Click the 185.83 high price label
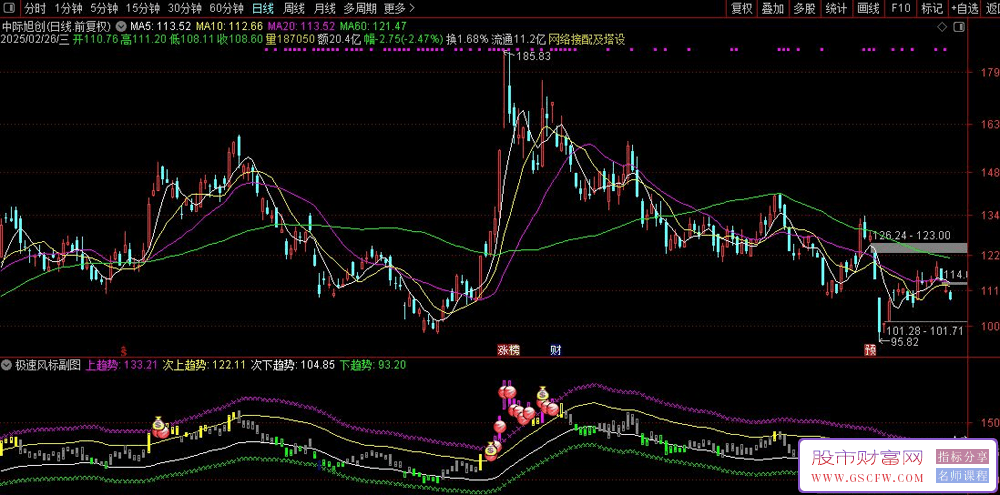The image size is (1000, 495). [x=530, y=56]
